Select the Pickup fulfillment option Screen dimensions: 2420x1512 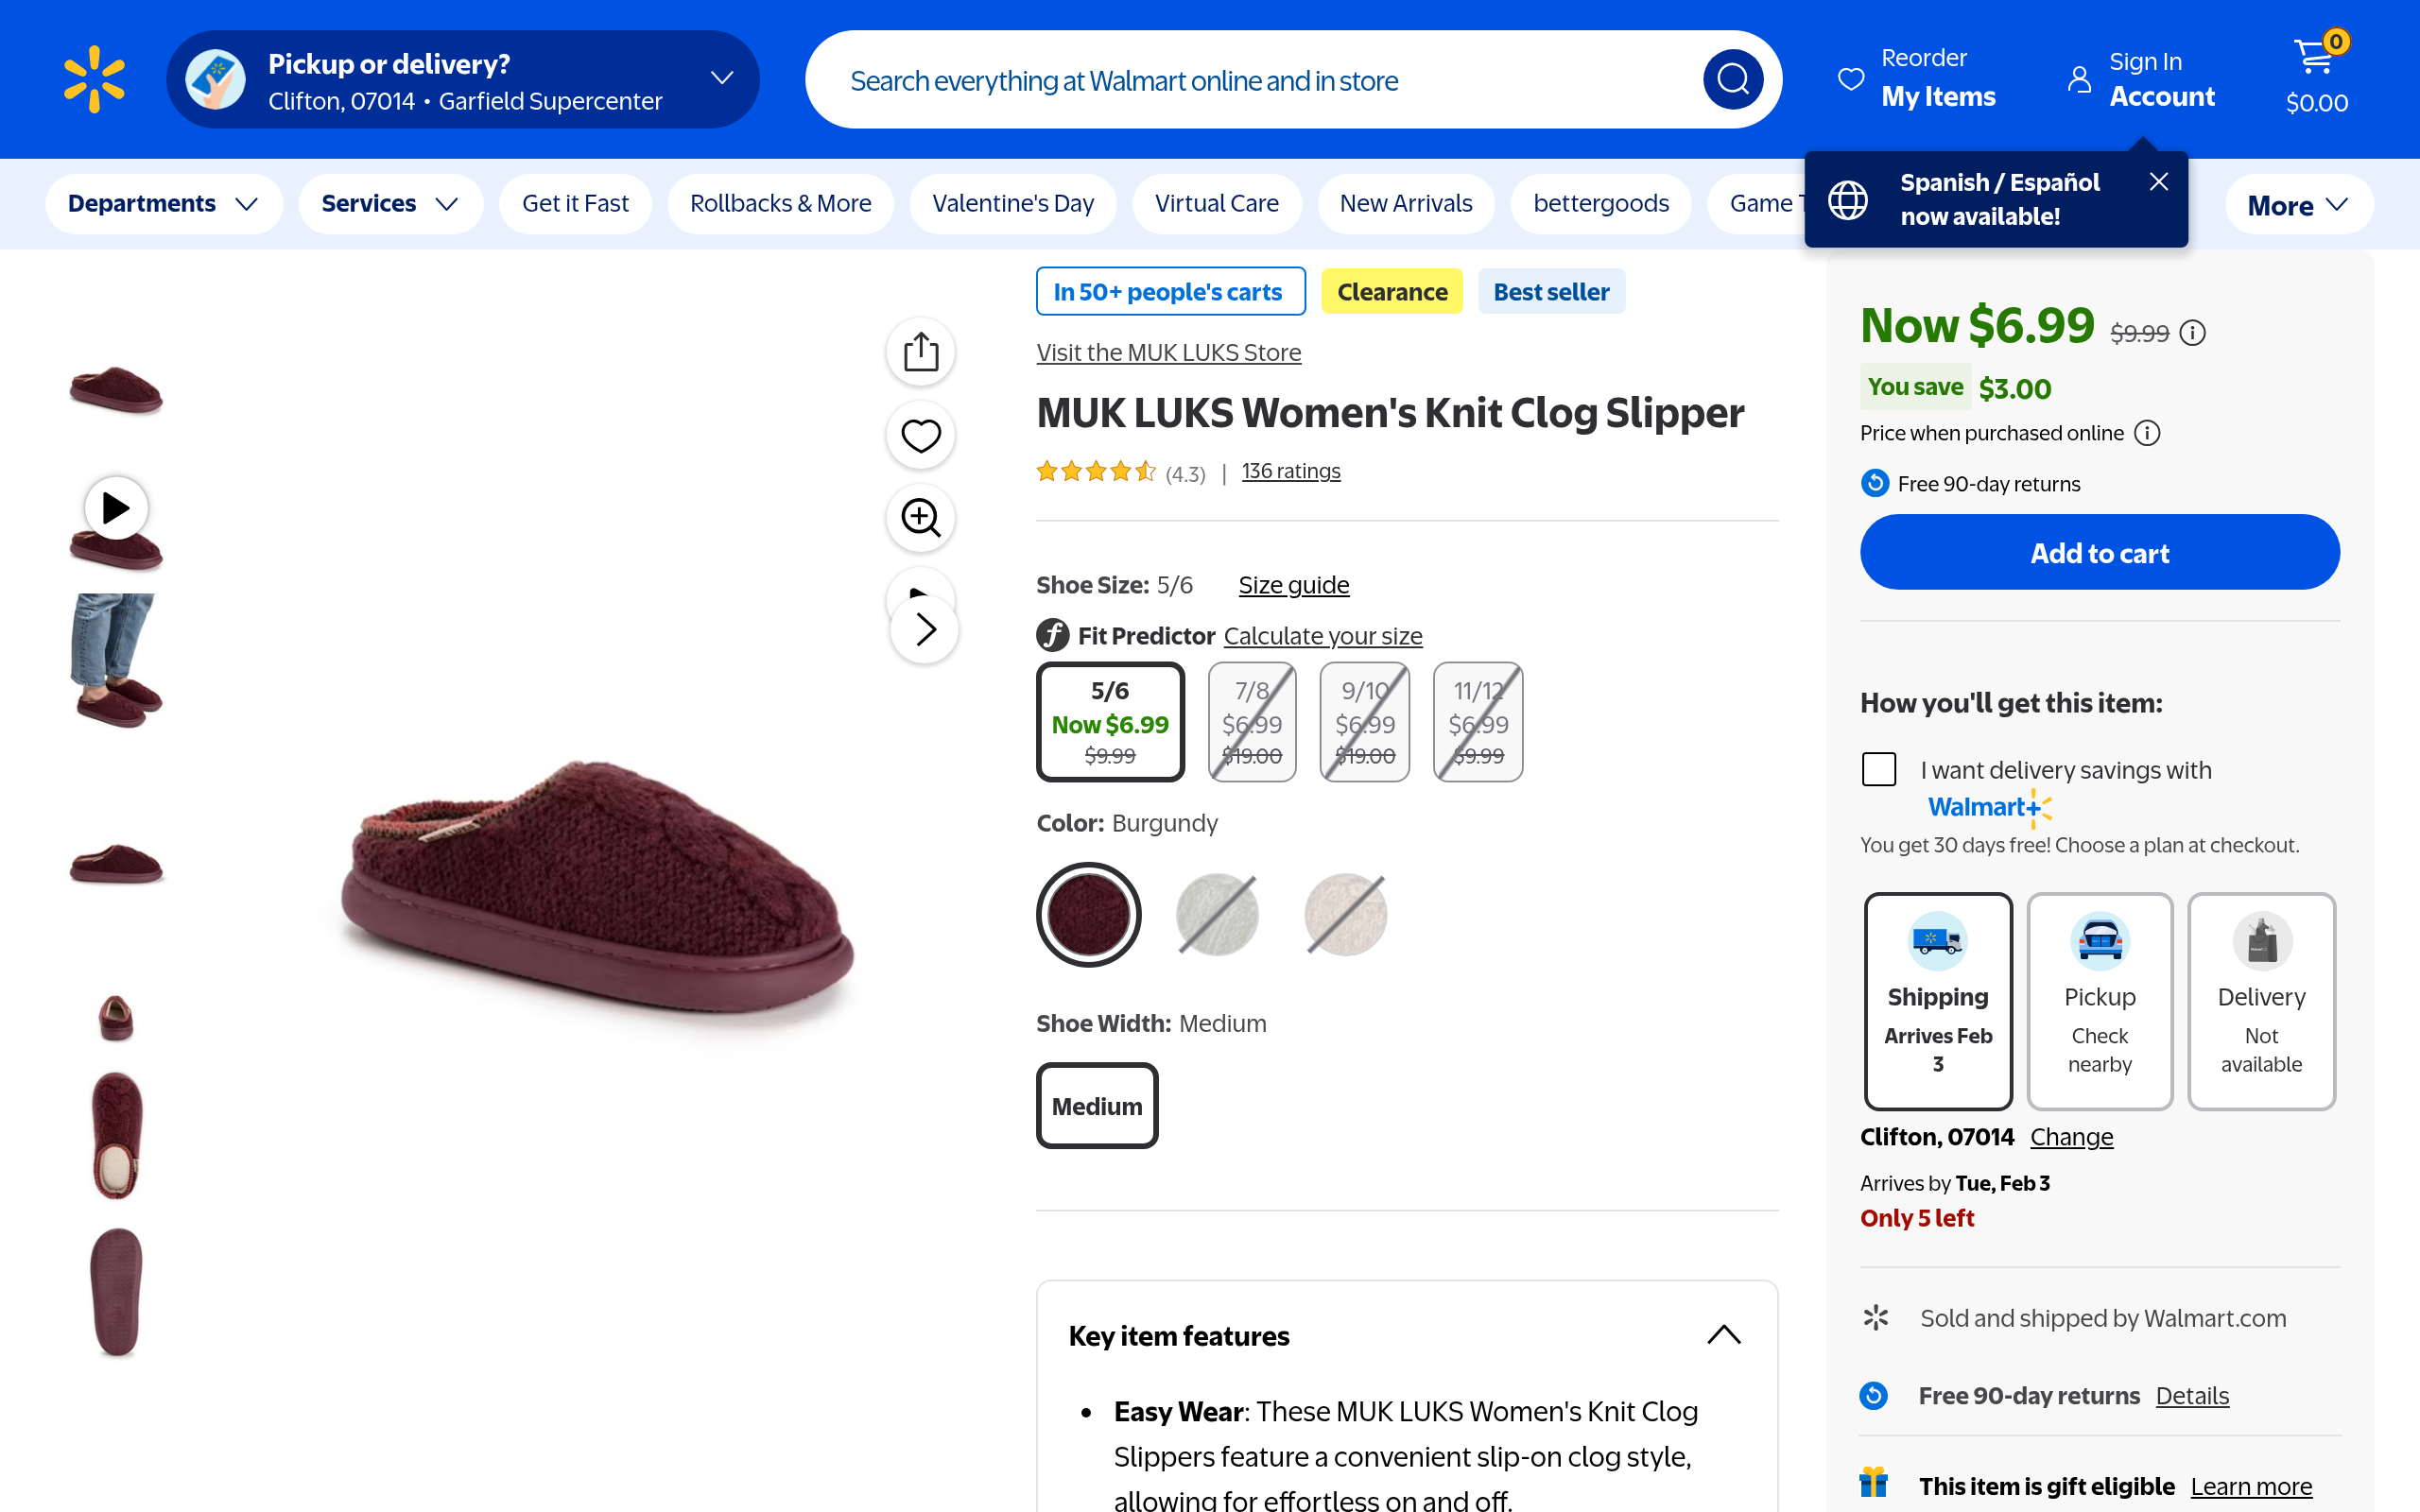[2099, 1000]
